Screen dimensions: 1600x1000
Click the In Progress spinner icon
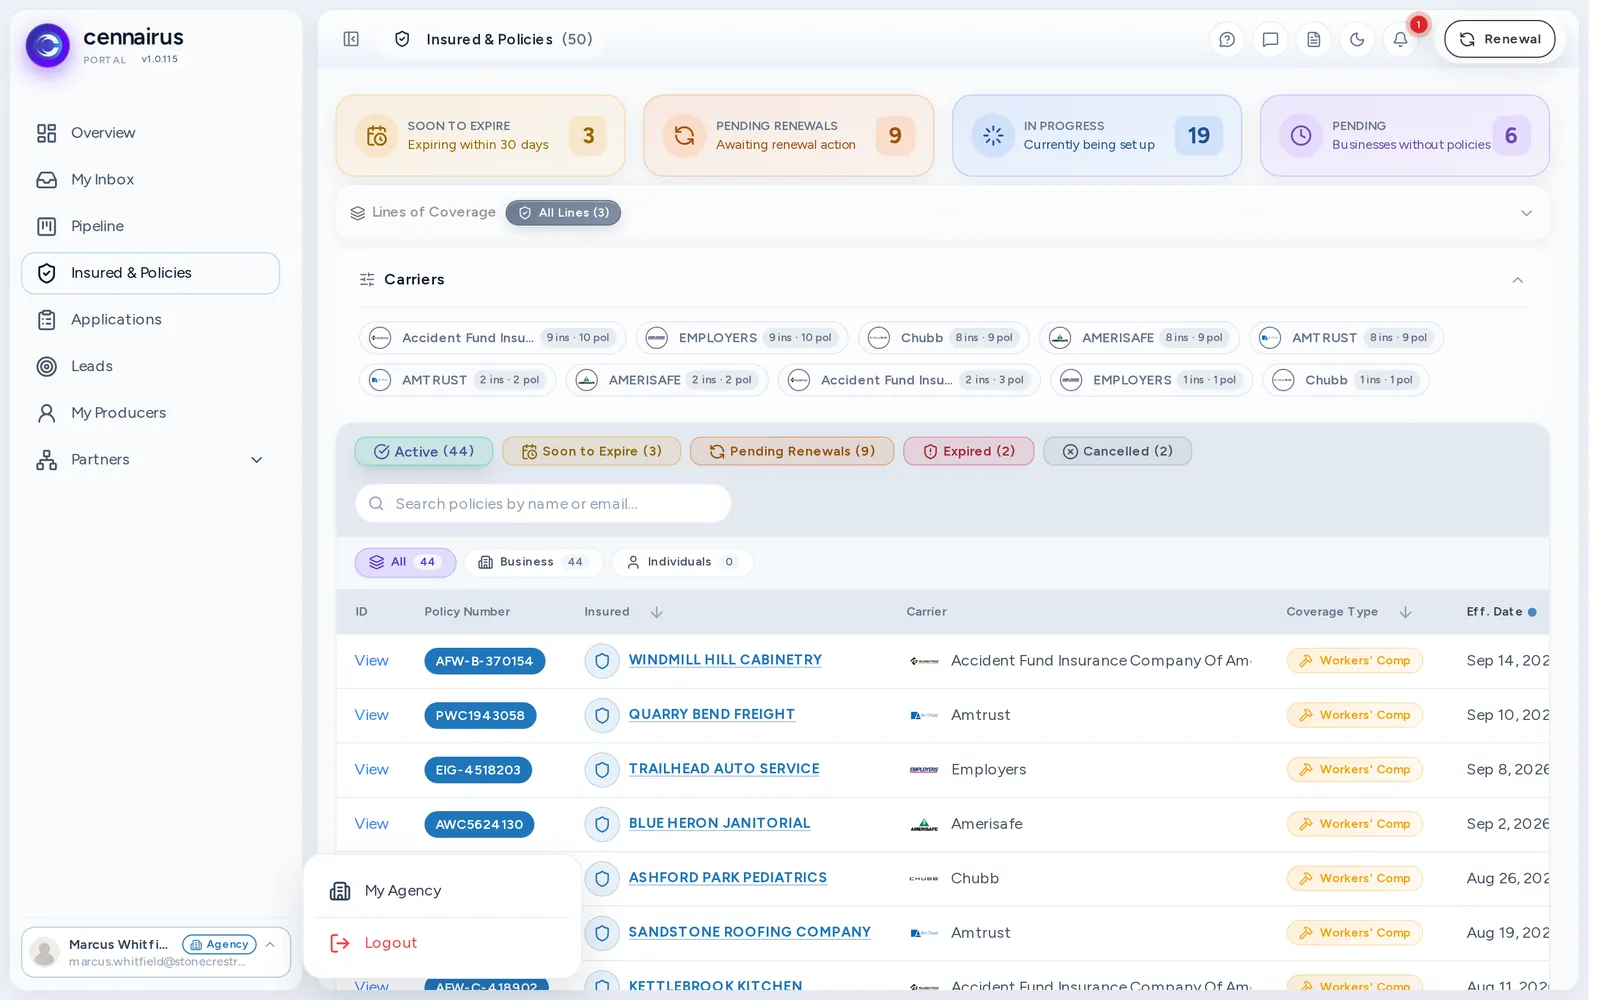pyautogui.click(x=993, y=136)
